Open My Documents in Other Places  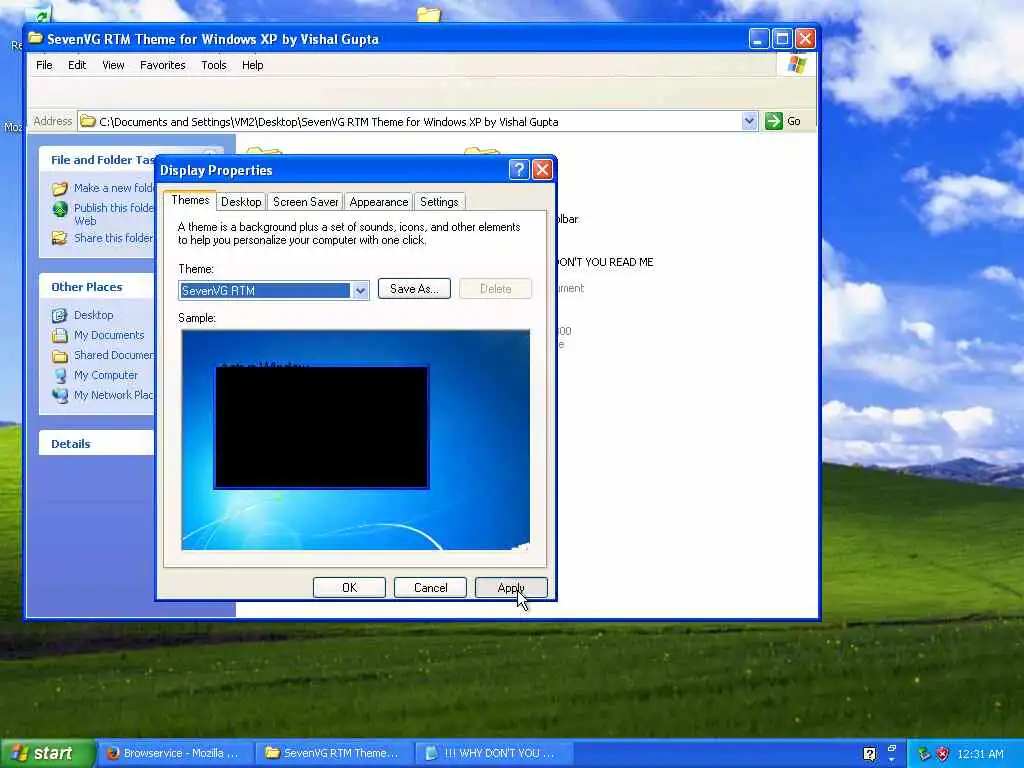109,335
